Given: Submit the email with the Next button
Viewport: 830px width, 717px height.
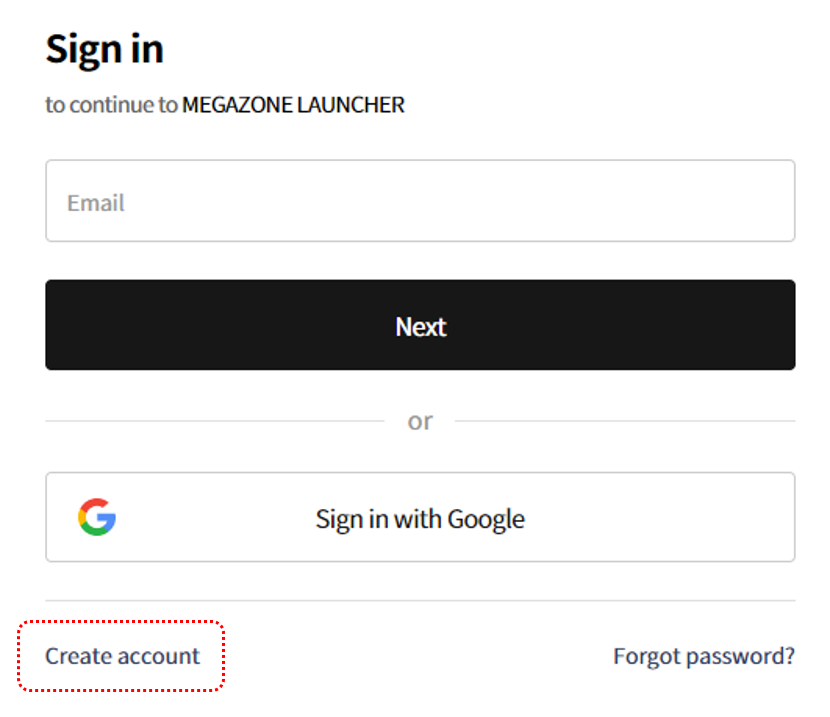Looking at the screenshot, I should tap(420, 326).
